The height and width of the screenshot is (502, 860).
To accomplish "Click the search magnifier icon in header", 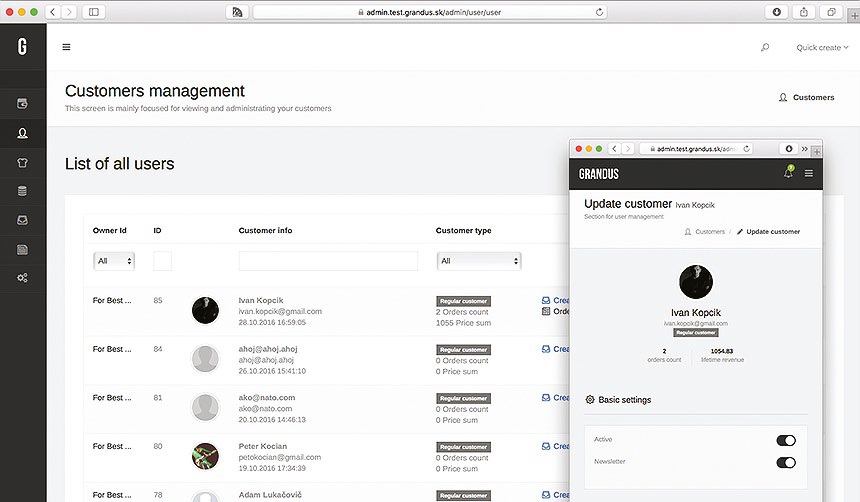I will 765,47.
